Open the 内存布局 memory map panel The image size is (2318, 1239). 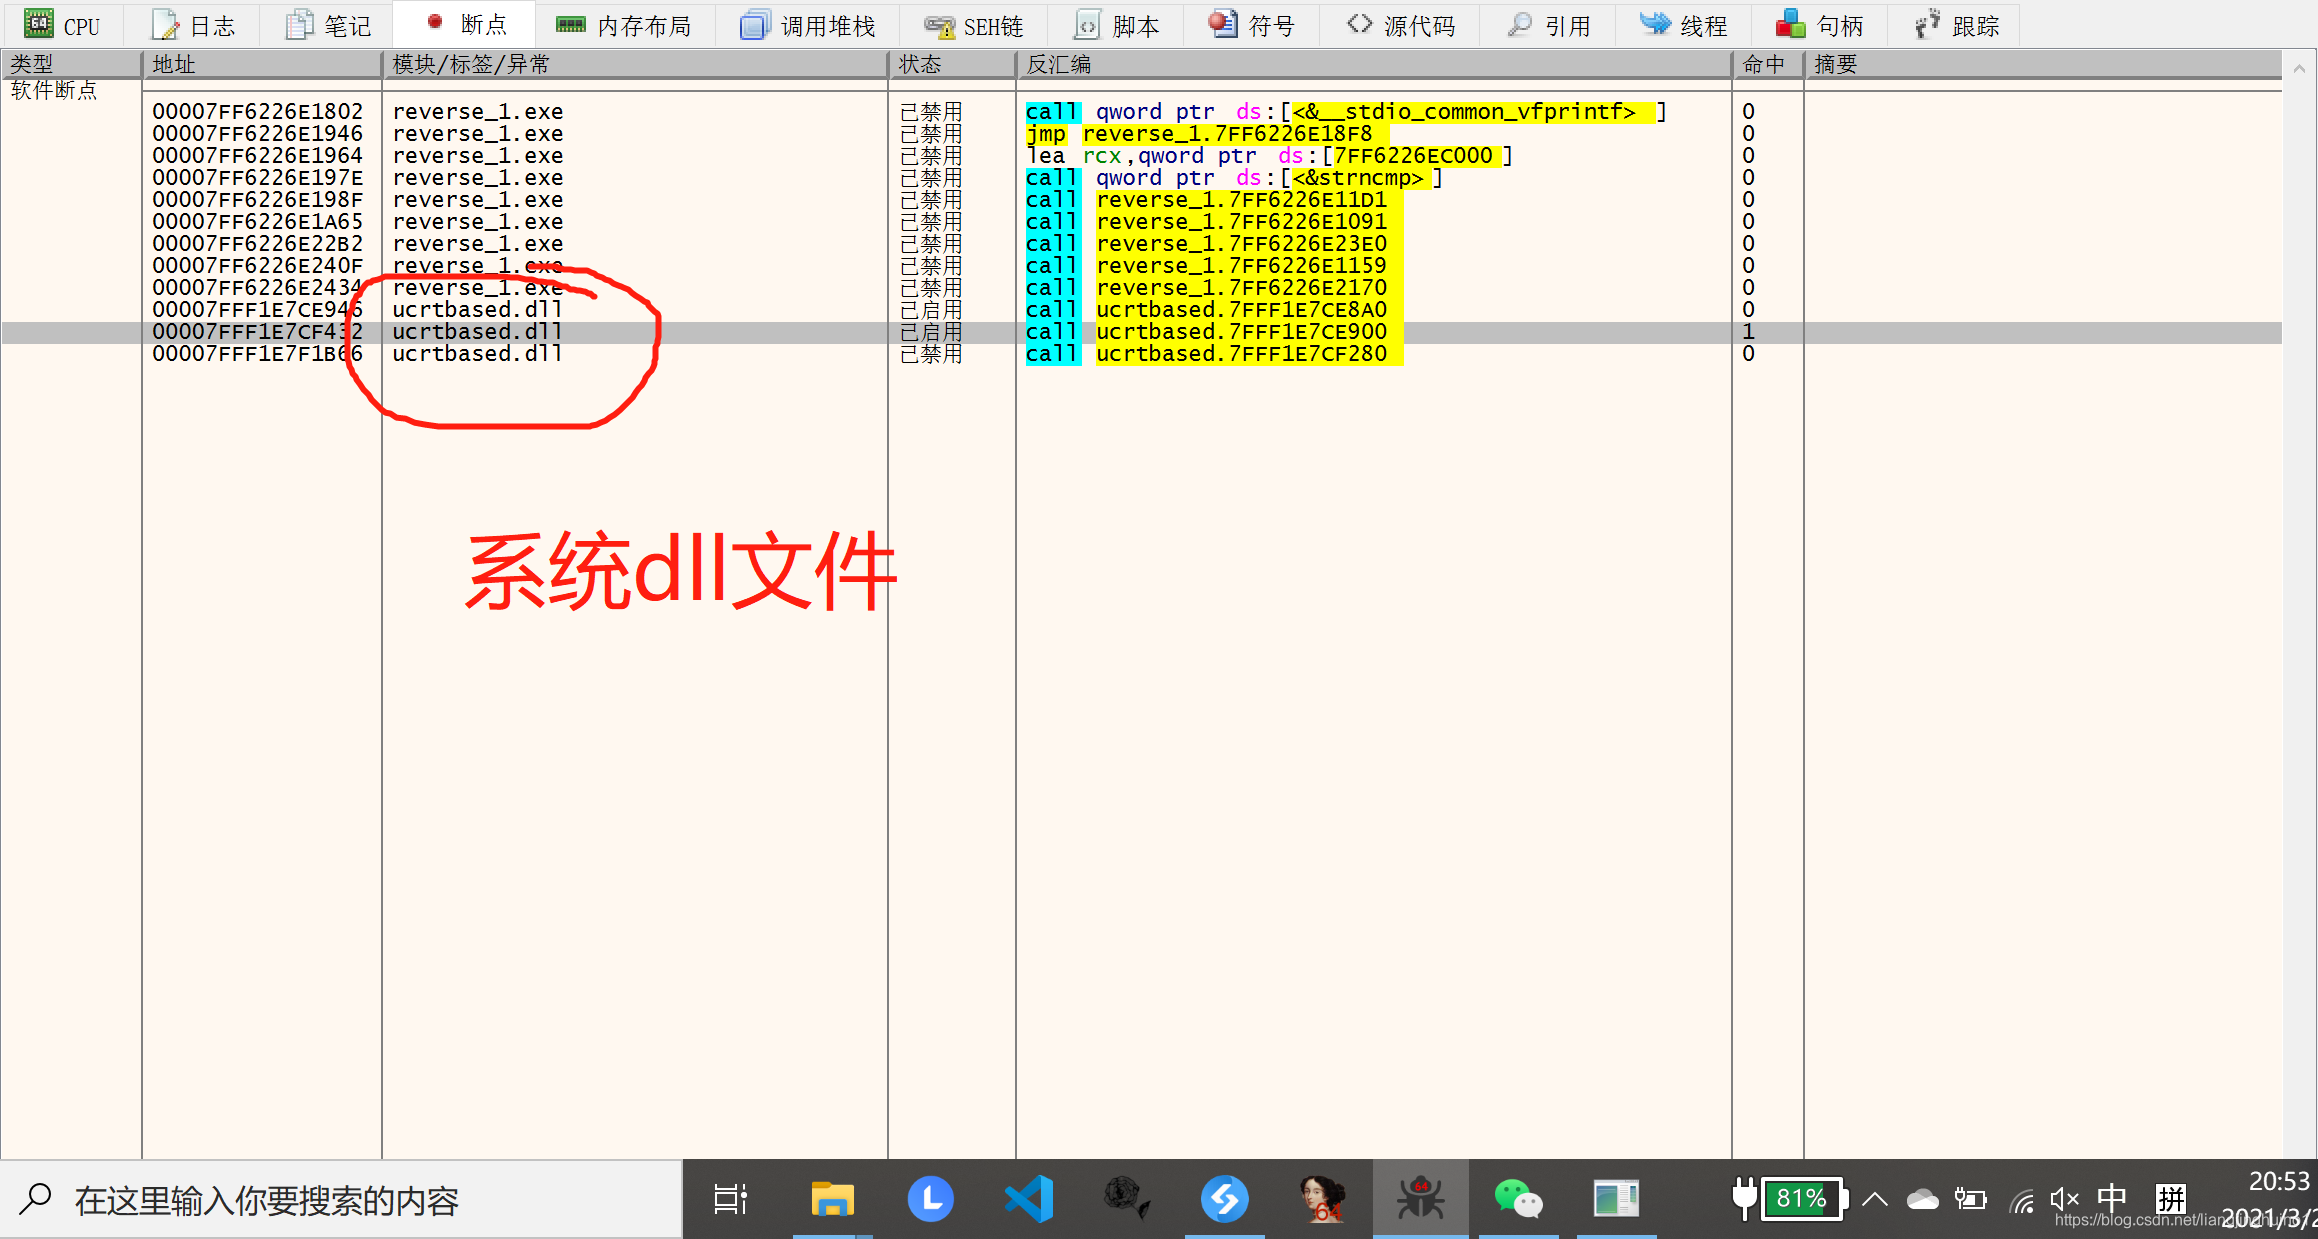(626, 24)
